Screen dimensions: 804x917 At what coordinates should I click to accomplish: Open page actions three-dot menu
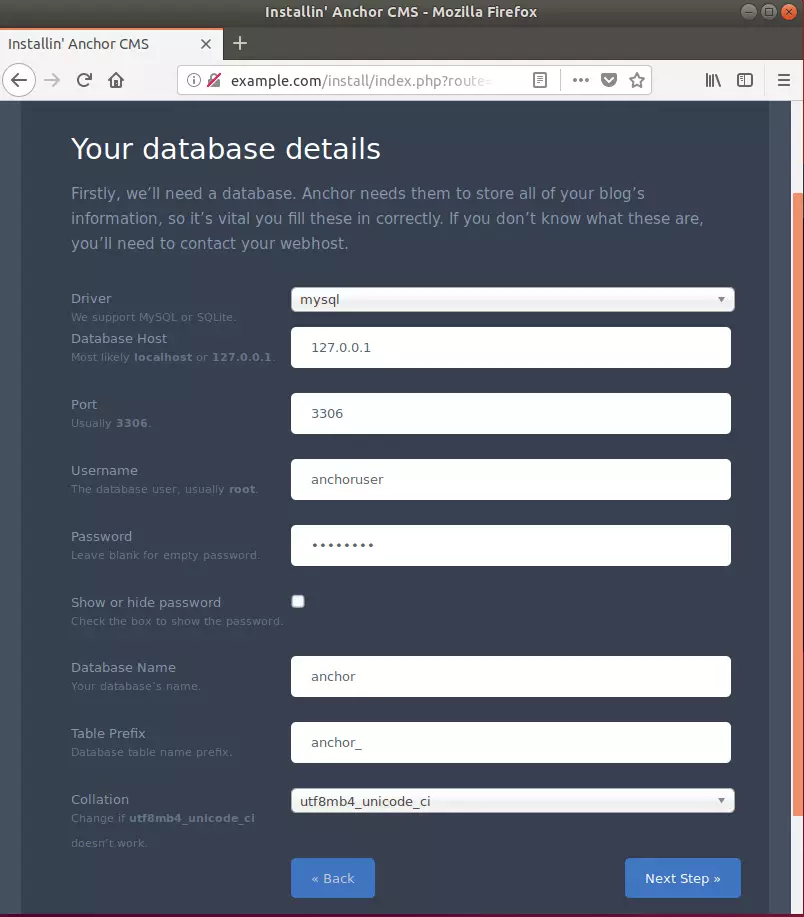pyautogui.click(x=581, y=80)
